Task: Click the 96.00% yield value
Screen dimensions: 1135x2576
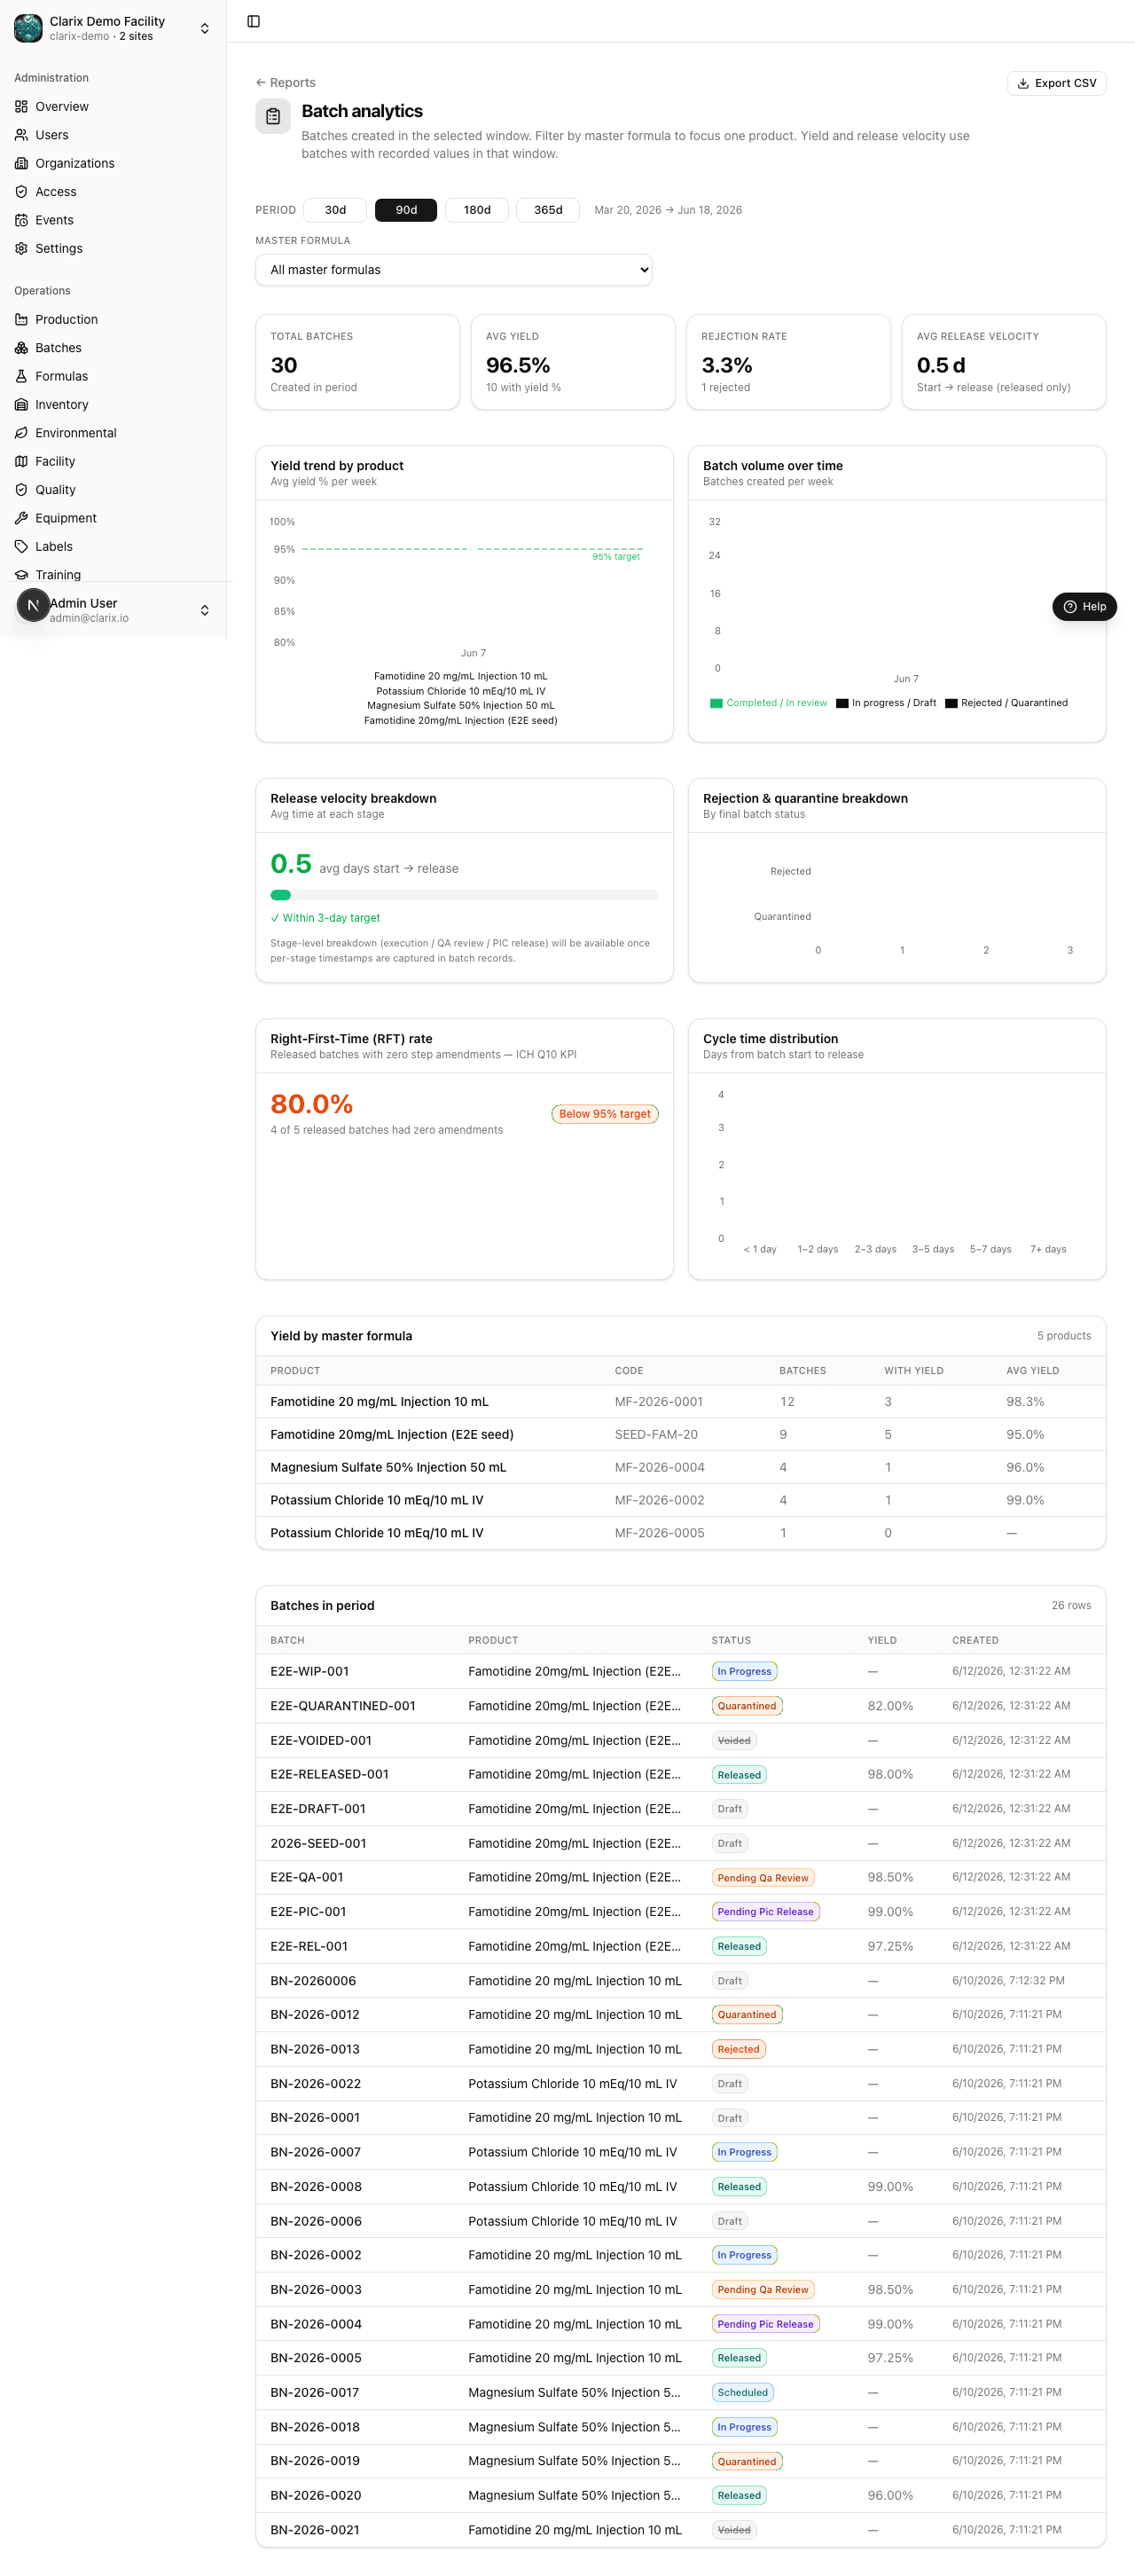Action: 890,2495
